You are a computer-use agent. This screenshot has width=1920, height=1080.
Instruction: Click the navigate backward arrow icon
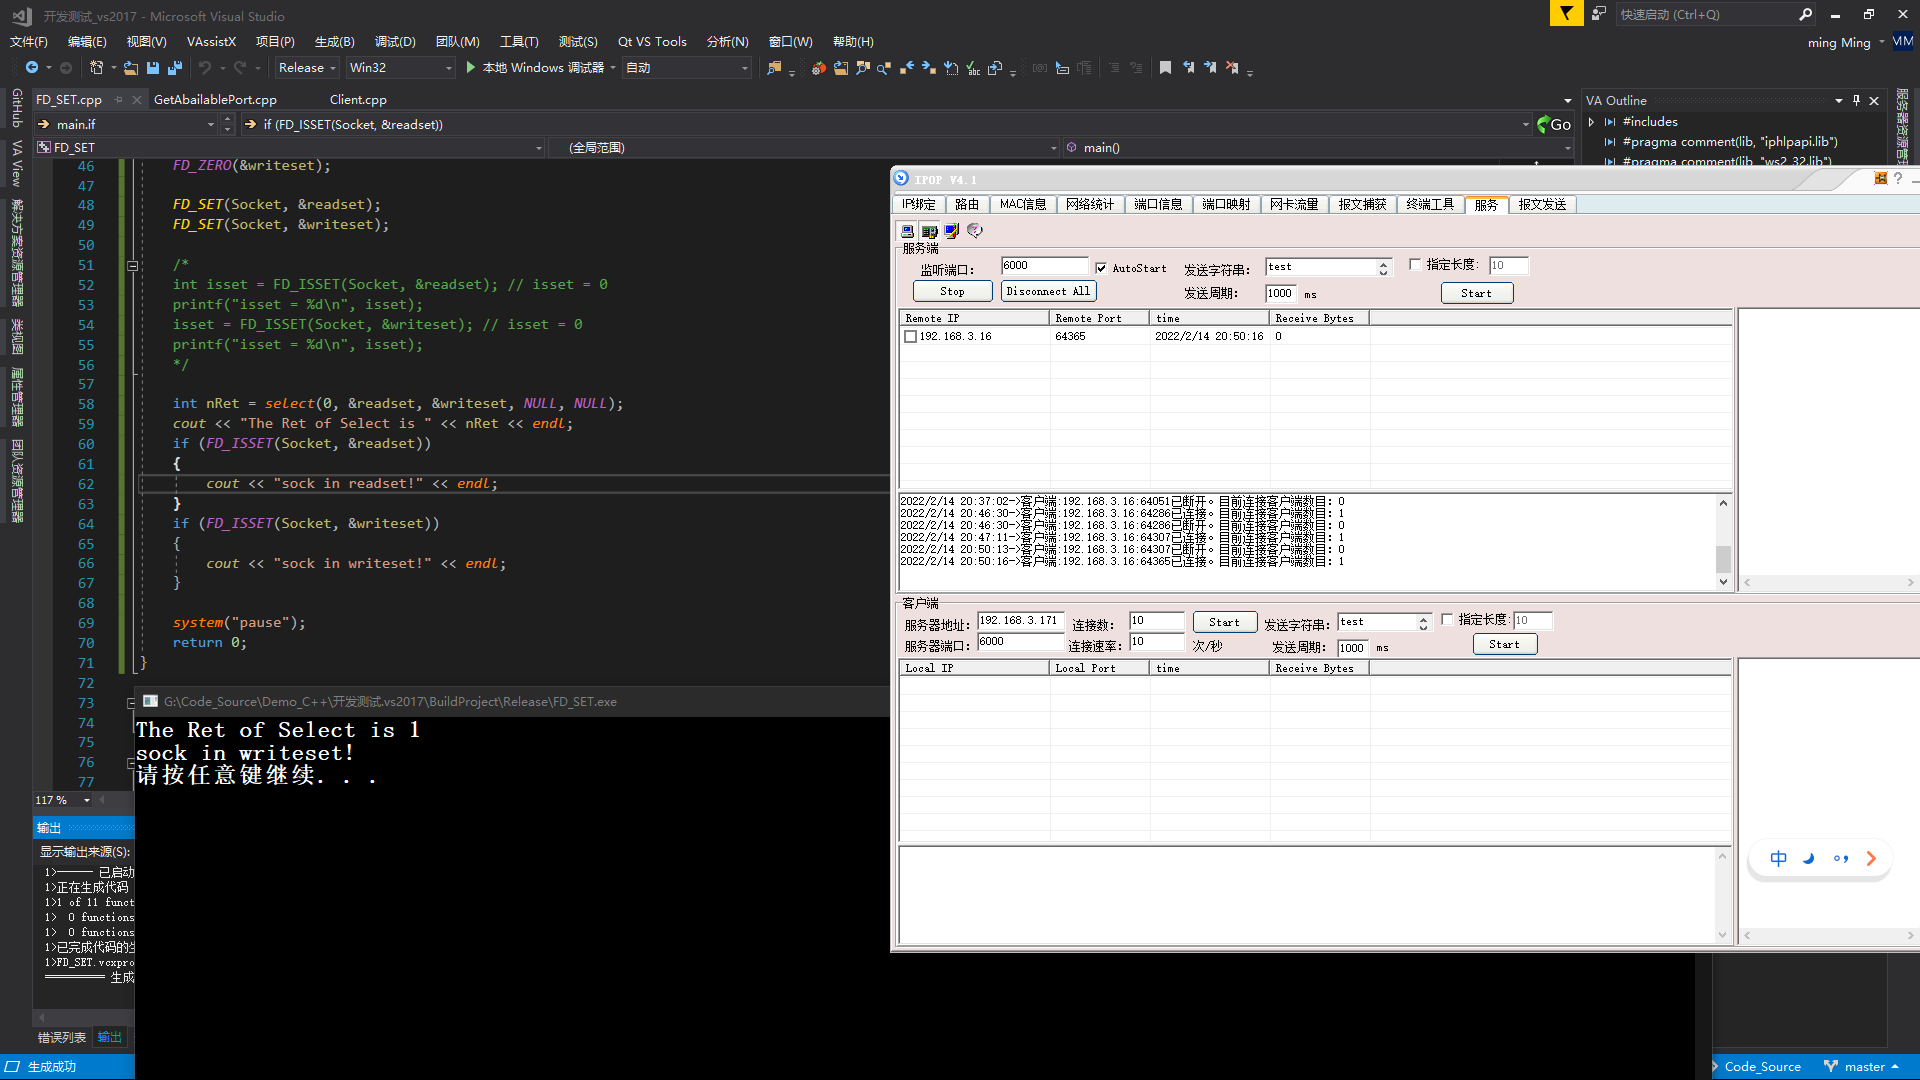pos(32,68)
